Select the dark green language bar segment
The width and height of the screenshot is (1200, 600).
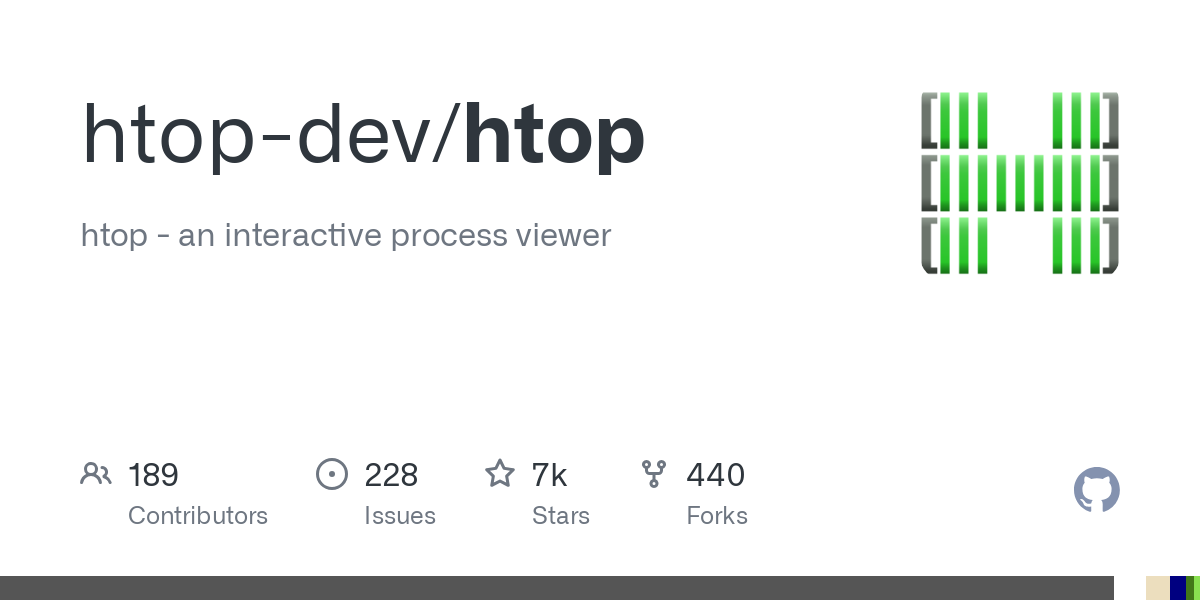click(1189, 588)
